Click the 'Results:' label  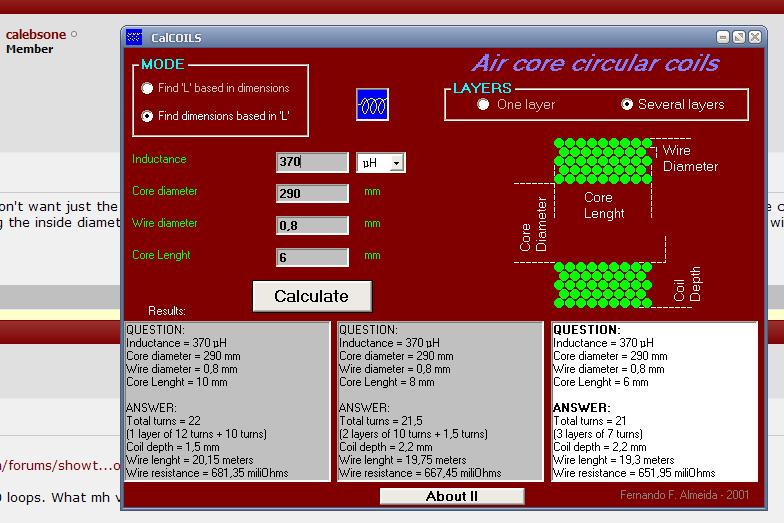point(167,311)
